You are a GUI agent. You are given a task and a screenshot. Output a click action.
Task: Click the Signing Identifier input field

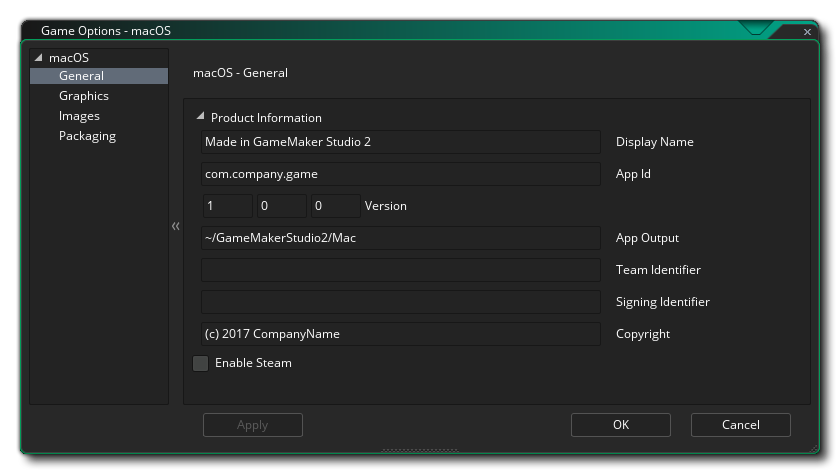(x=400, y=302)
